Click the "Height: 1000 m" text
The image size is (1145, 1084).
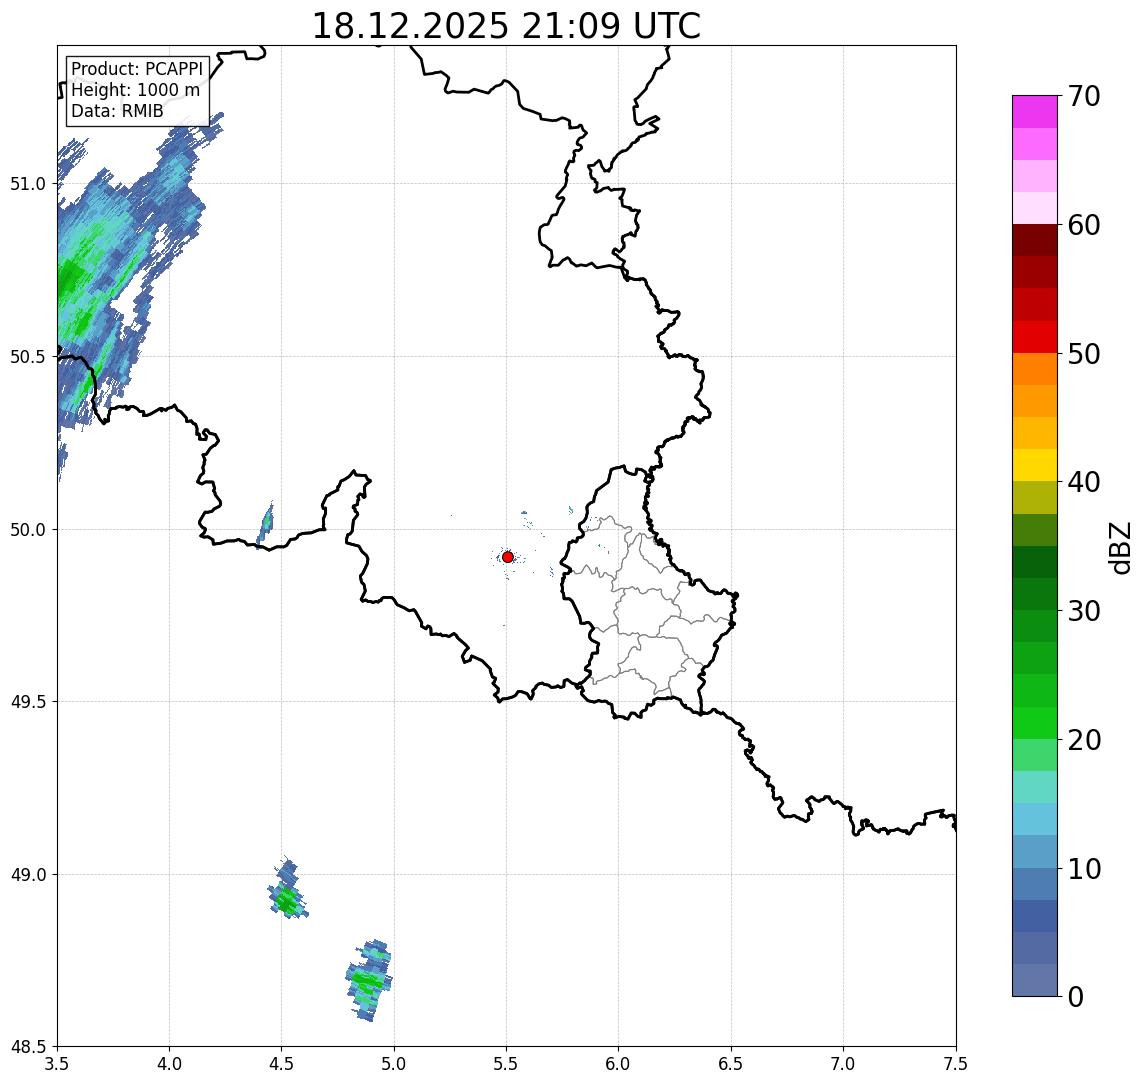point(135,90)
